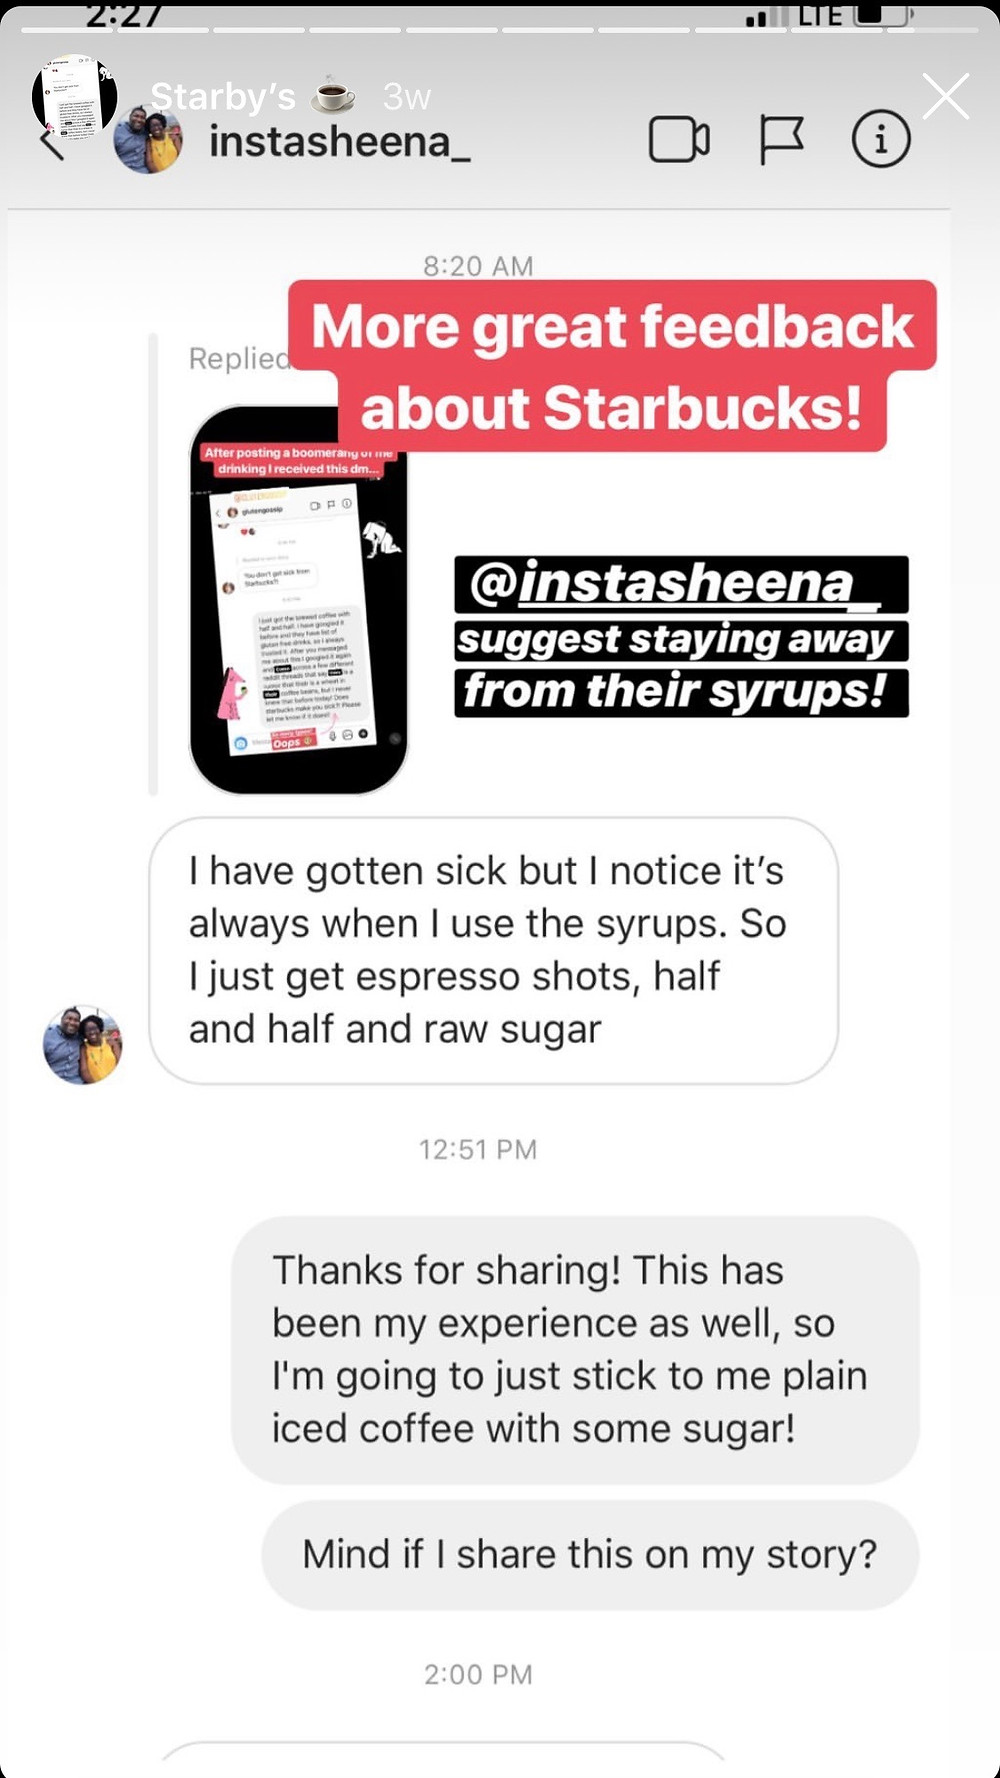The width and height of the screenshot is (1000, 1778).
Task: Start a video call with instasheena_
Action: (x=679, y=140)
